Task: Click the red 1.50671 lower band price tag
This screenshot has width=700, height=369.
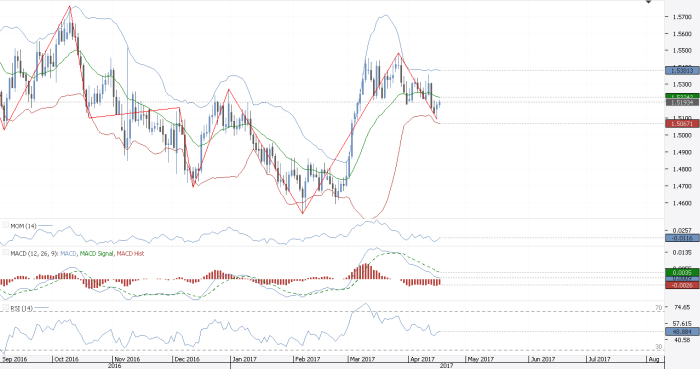Action: pos(682,123)
